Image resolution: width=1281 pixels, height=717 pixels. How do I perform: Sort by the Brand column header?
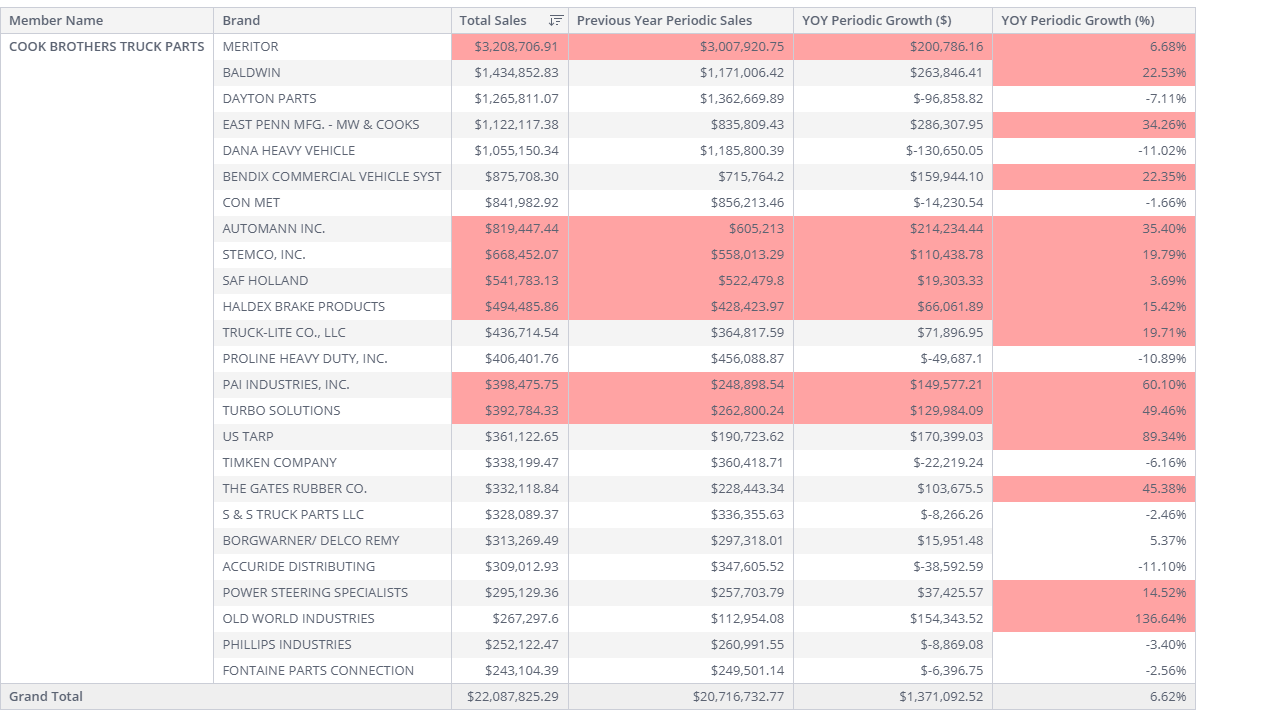tap(240, 20)
